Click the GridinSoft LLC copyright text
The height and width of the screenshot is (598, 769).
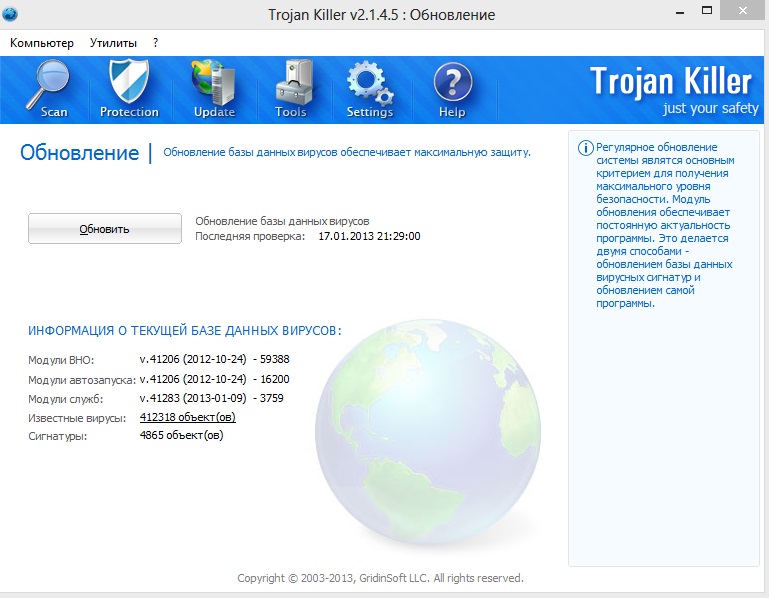click(381, 578)
